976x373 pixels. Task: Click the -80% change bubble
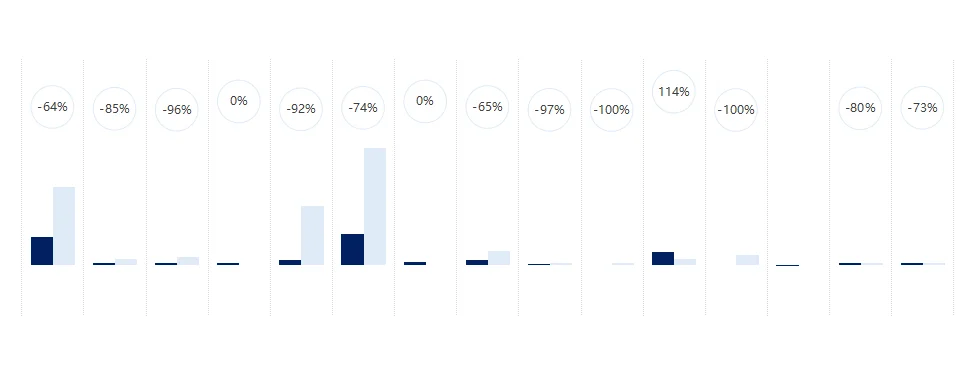pos(860,108)
